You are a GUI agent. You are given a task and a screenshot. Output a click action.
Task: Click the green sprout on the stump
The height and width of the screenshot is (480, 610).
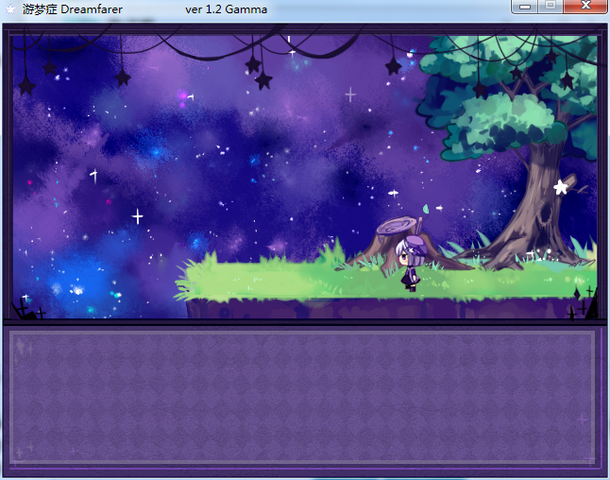[426, 208]
